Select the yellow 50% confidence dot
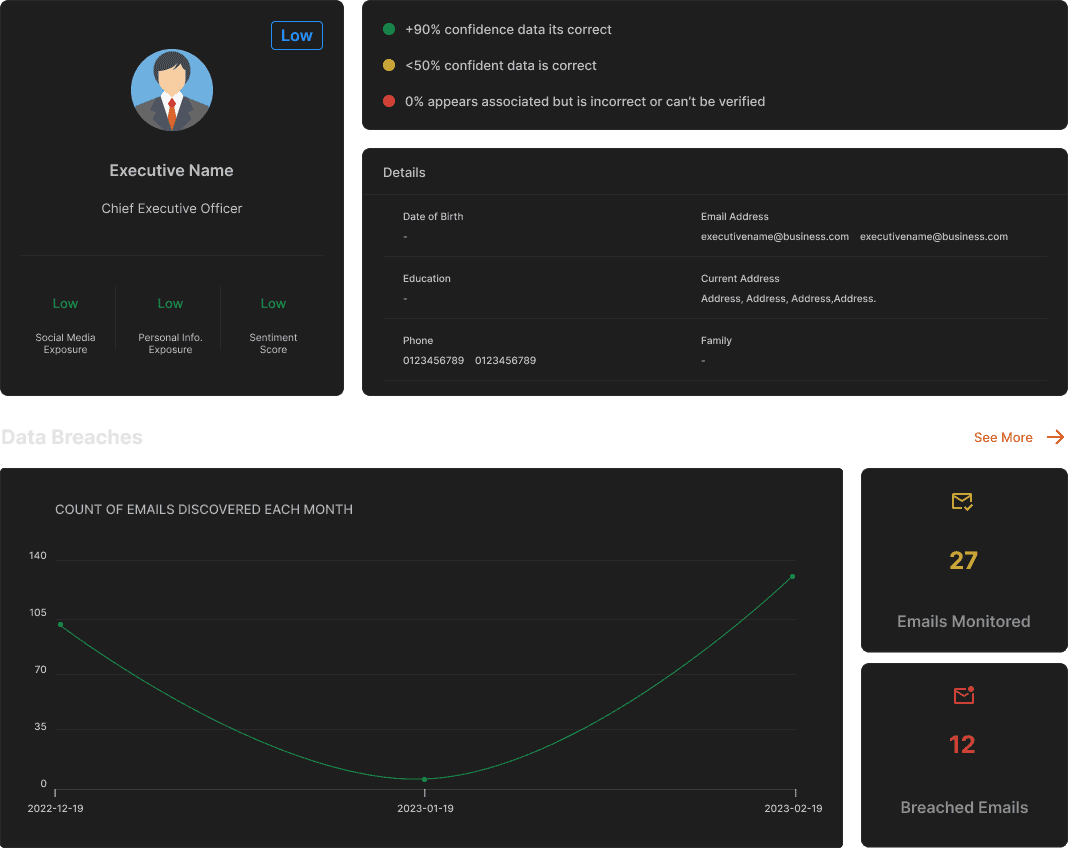 [389, 65]
